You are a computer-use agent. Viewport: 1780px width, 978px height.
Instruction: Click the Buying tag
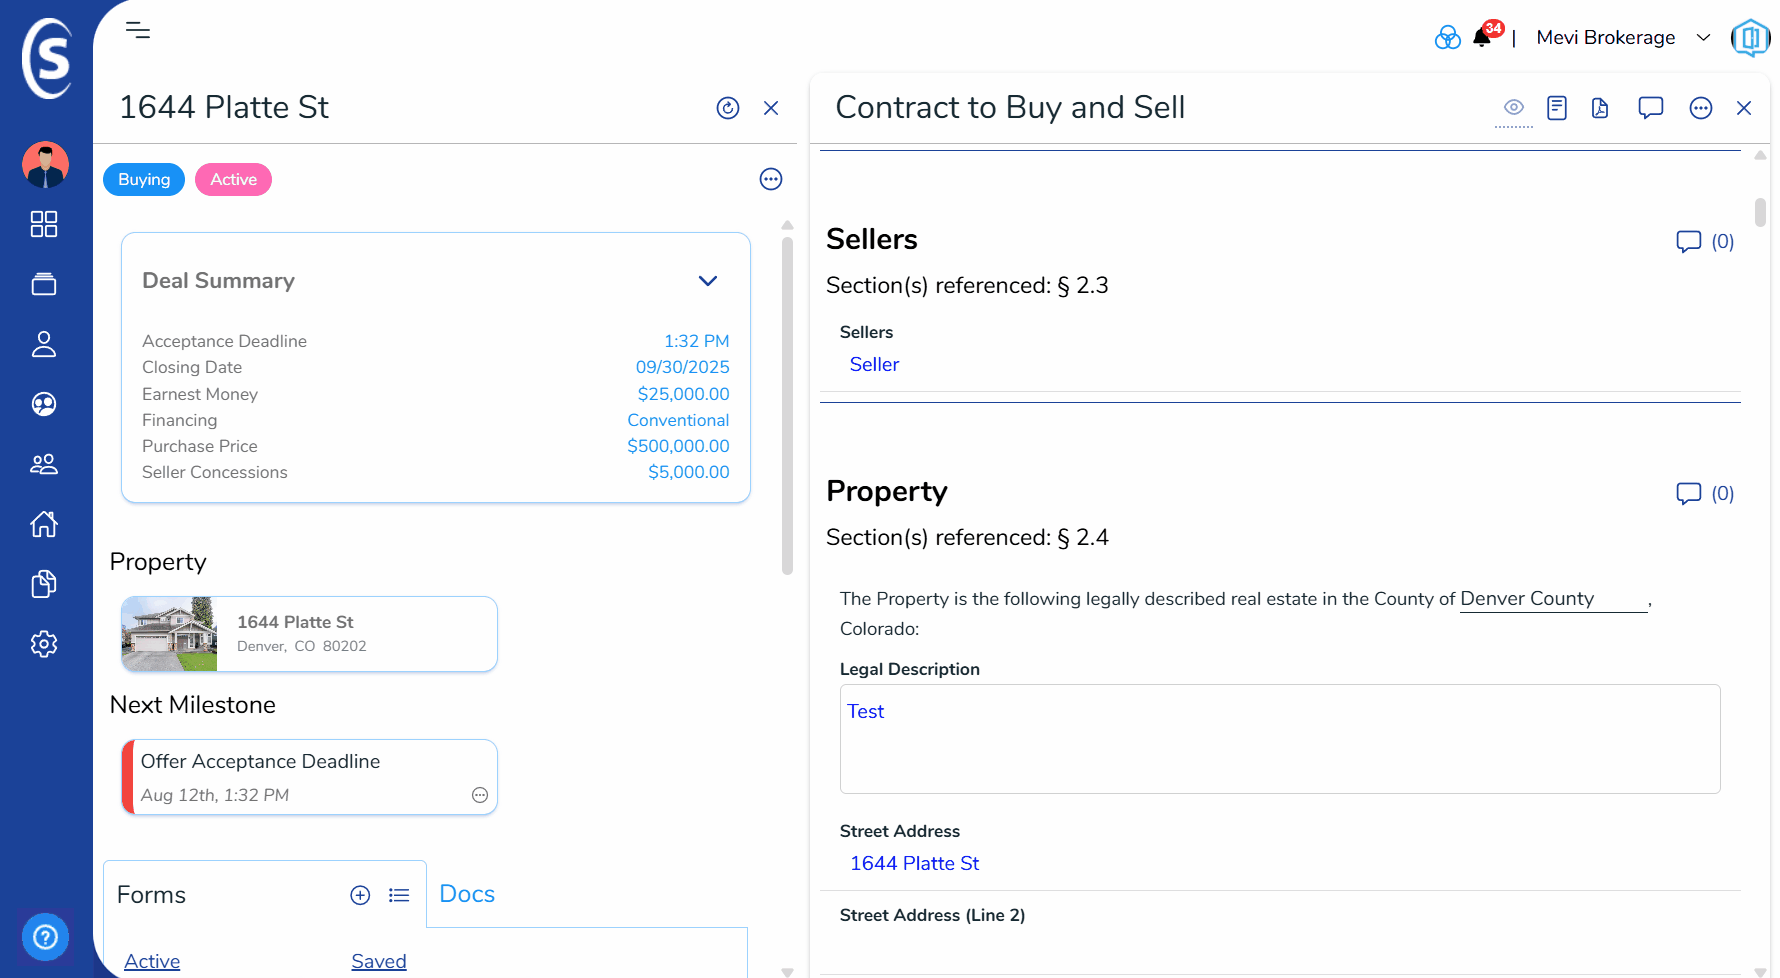(144, 179)
